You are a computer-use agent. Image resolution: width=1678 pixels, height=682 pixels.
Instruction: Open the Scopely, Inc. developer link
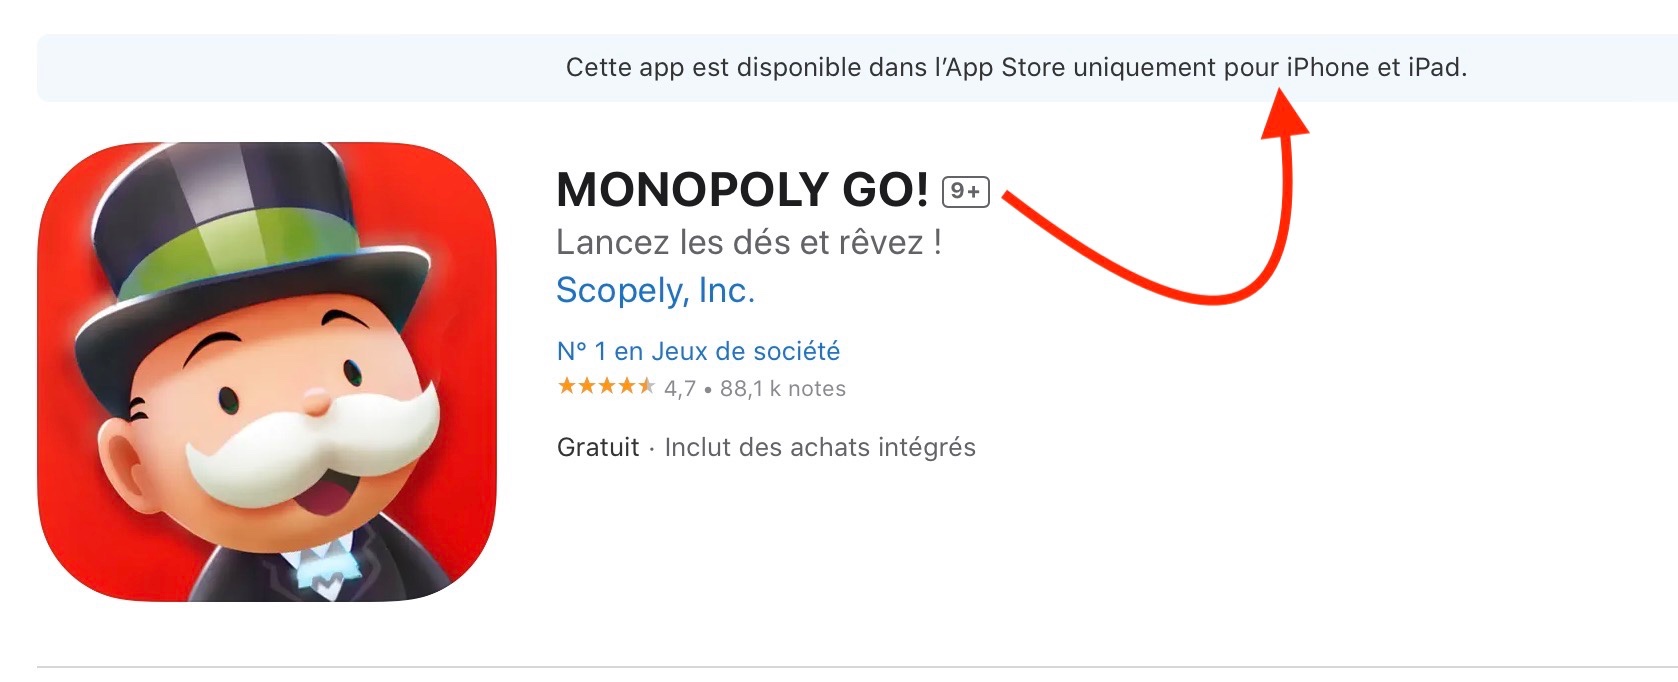coord(655,290)
